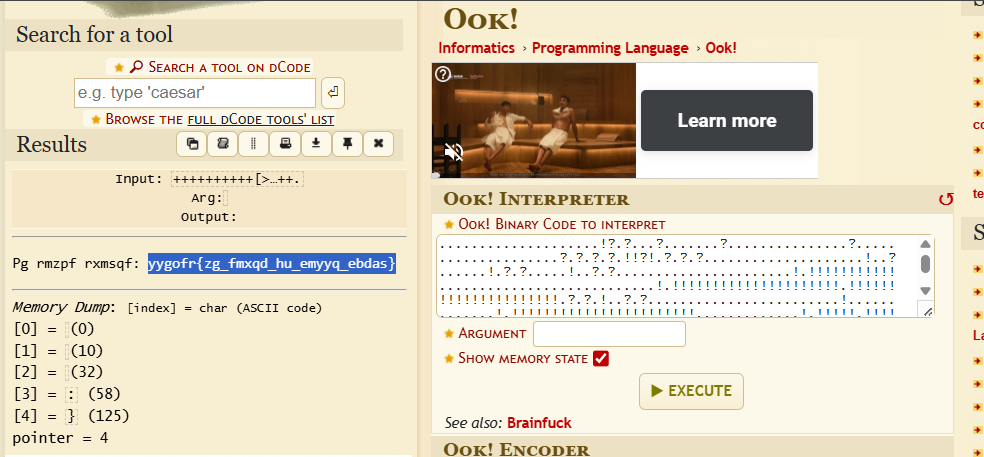Click memory dump row [4] = } (125)
Viewport: 984px width, 457px height.
70,416
